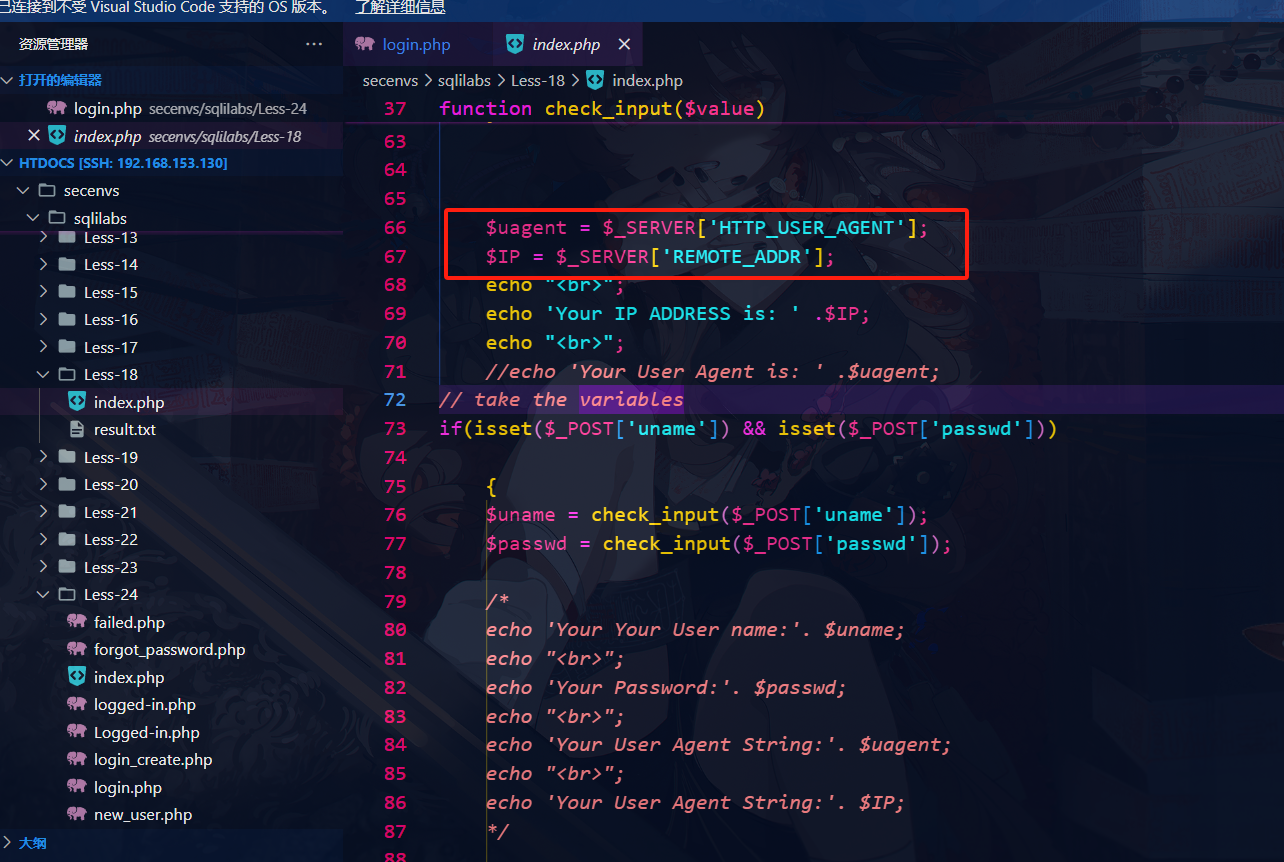
Task: Click the secenvs folder icon
Action: click(x=46, y=190)
